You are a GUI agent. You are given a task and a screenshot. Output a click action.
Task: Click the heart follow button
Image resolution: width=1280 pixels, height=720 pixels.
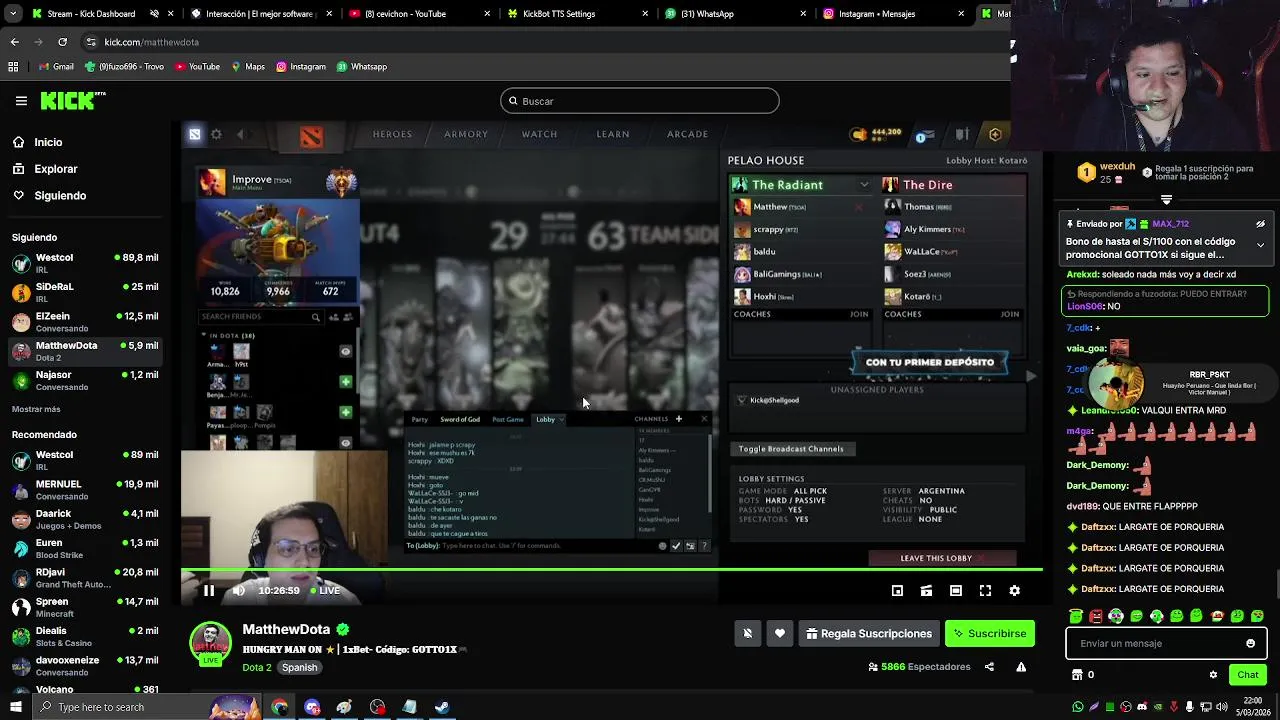click(x=780, y=633)
